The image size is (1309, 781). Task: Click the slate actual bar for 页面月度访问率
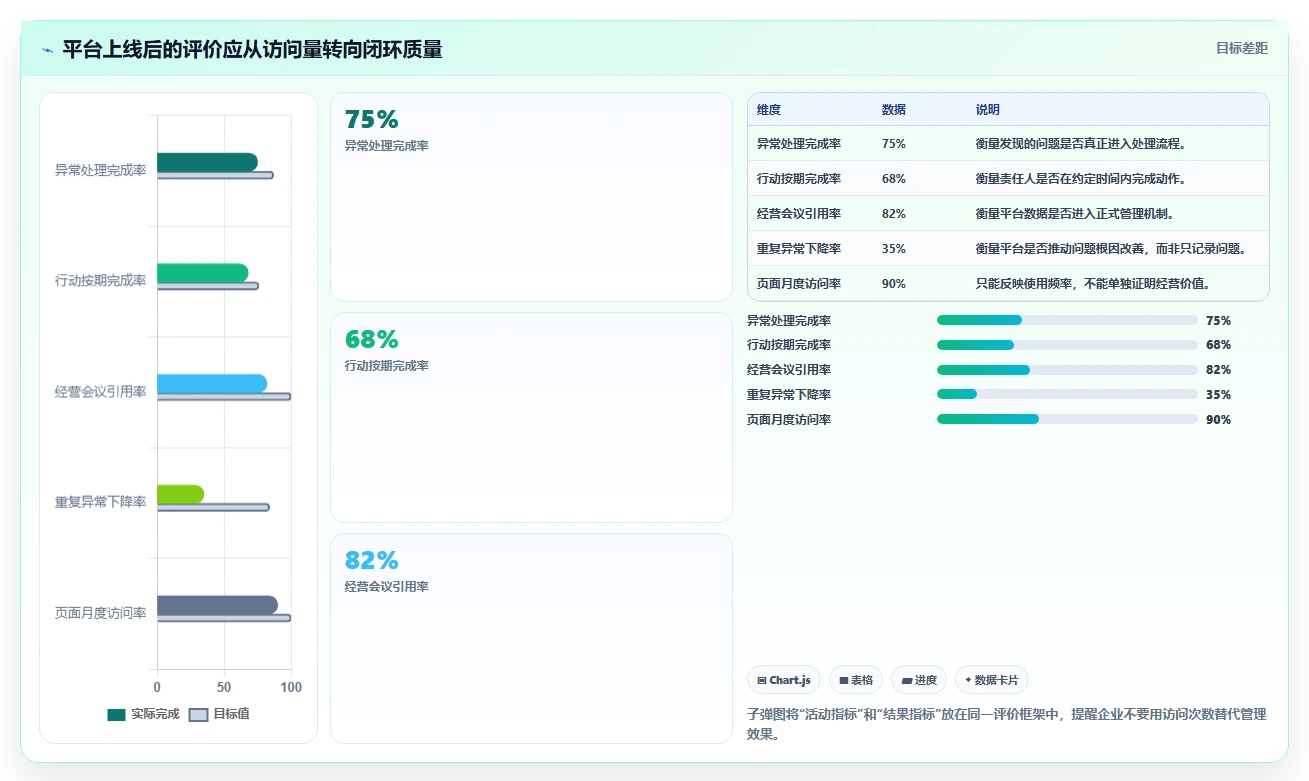coord(217,605)
